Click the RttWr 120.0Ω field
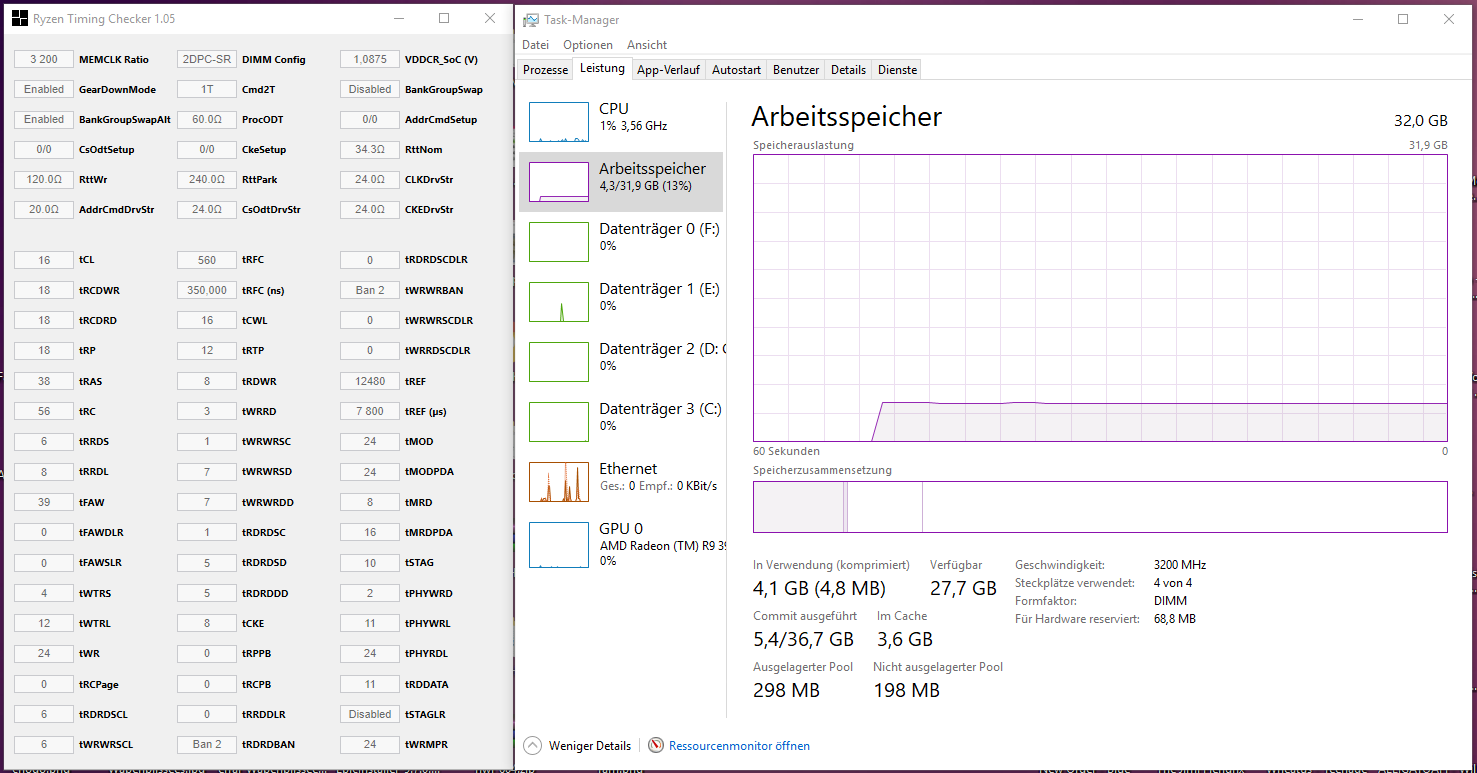1477x773 pixels. [x=44, y=179]
